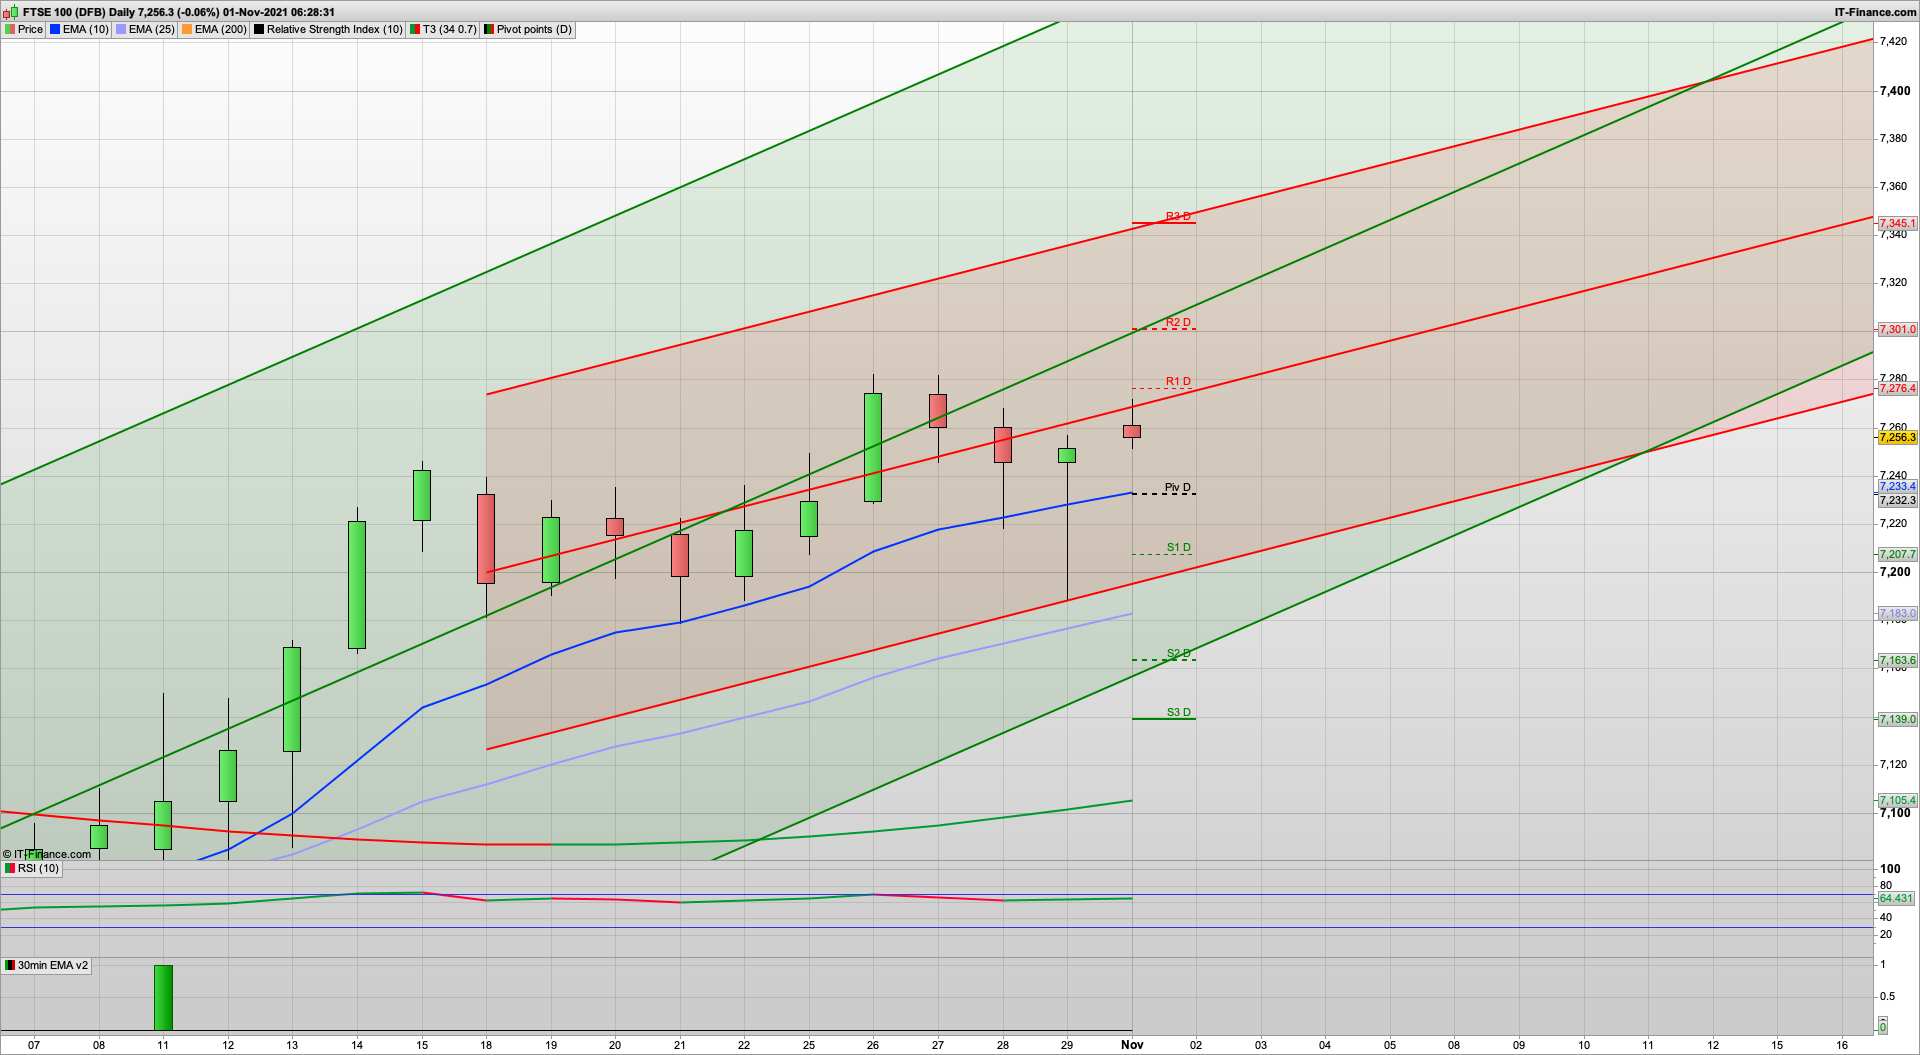Click the green 0 value tag in 30min EMA panel
The height and width of the screenshot is (1055, 1920).
point(1883,1027)
